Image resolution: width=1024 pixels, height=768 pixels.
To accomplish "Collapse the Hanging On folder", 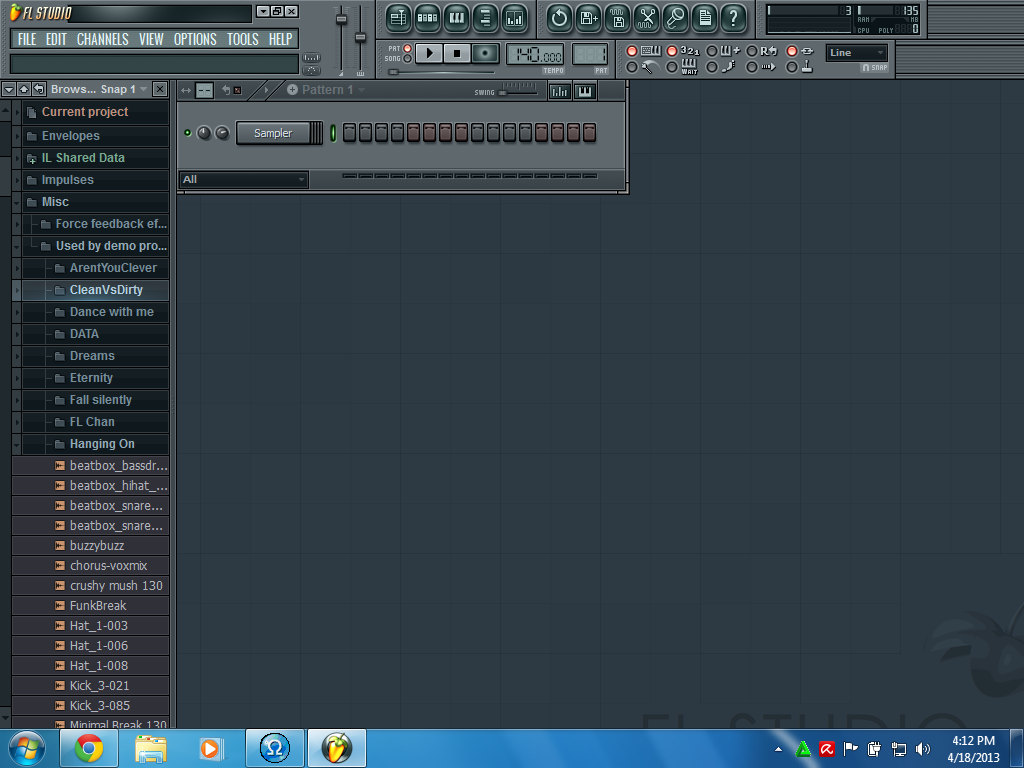I will coord(17,444).
